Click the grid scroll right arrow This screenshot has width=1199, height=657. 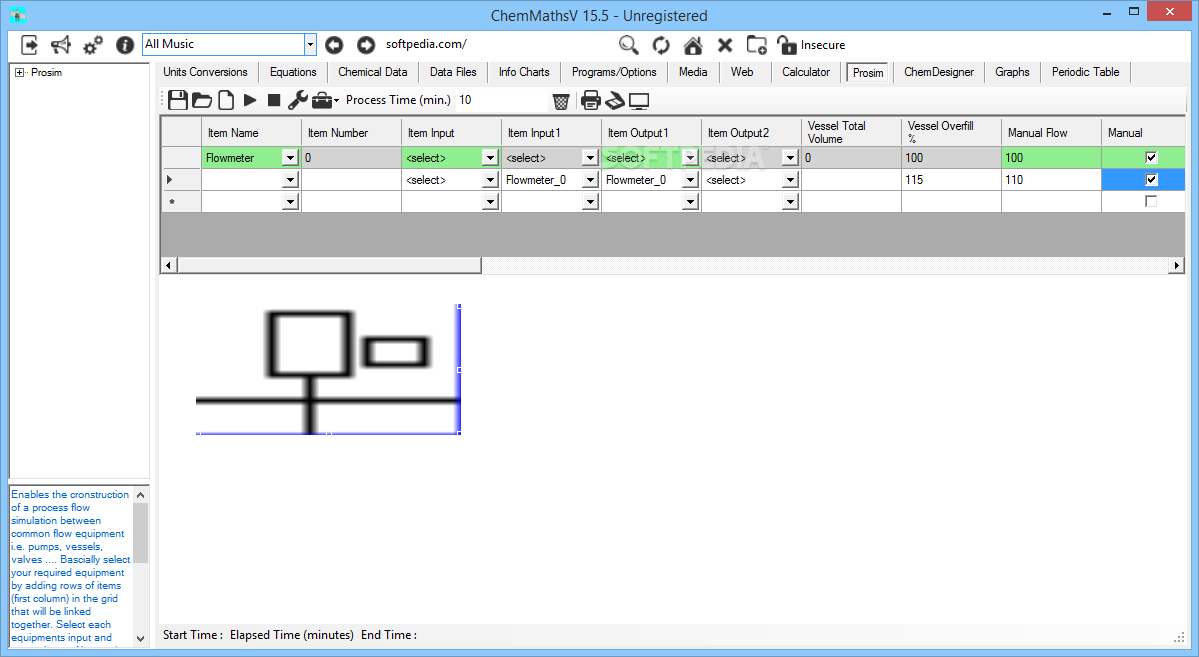tap(1177, 265)
